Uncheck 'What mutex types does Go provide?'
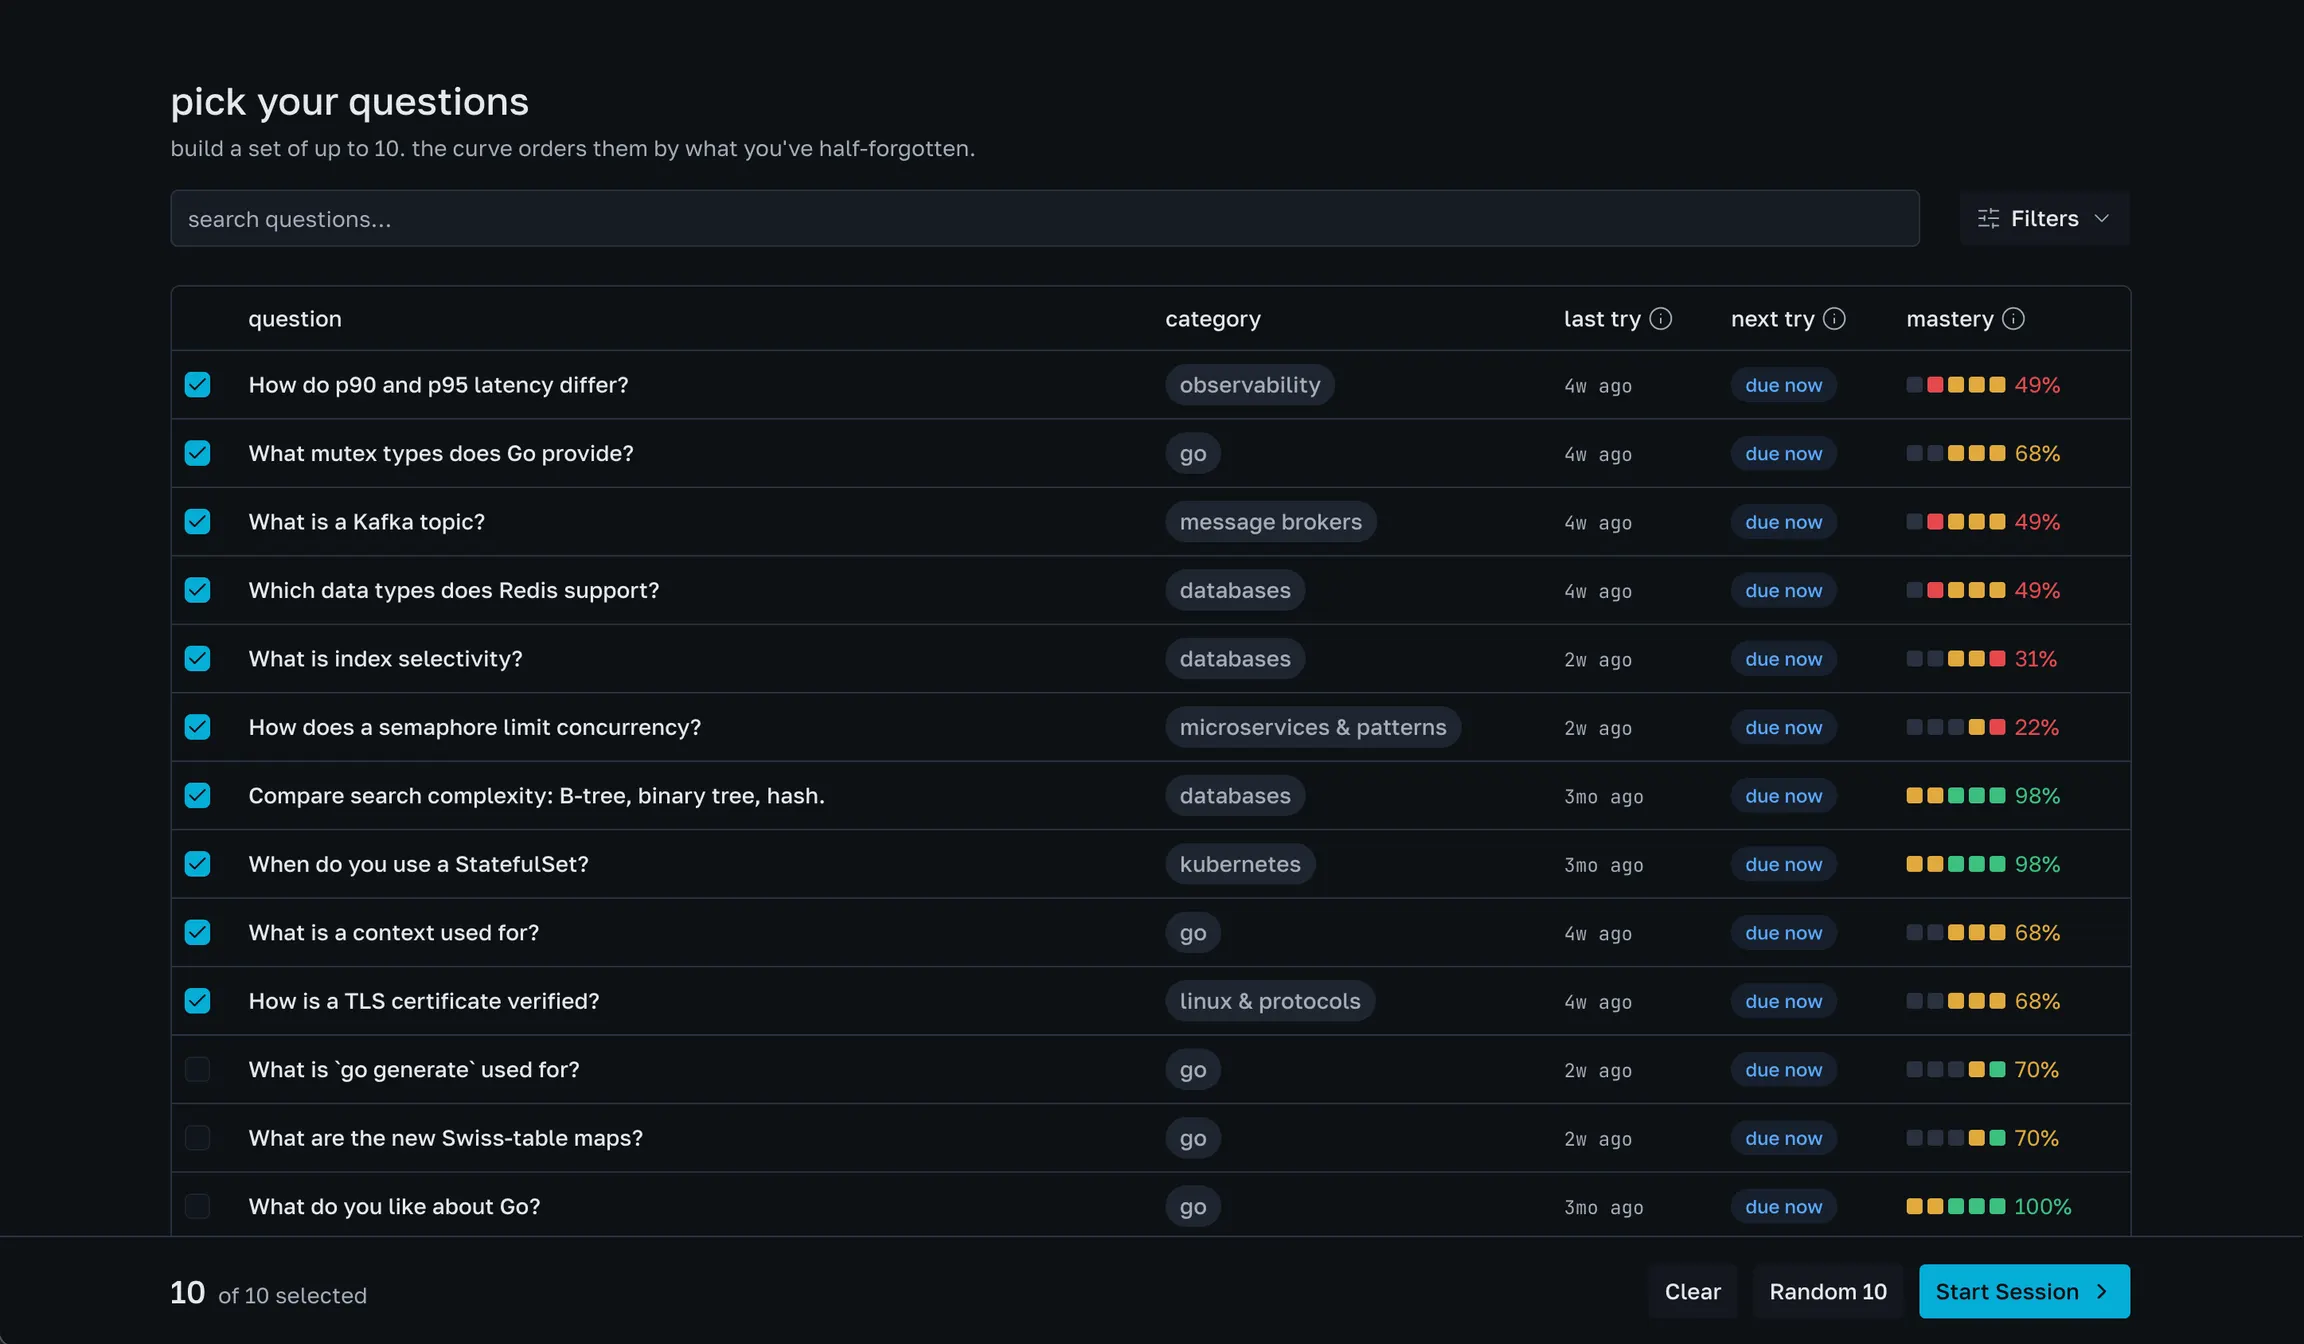Viewport: 2304px width, 1344px height. [197, 453]
